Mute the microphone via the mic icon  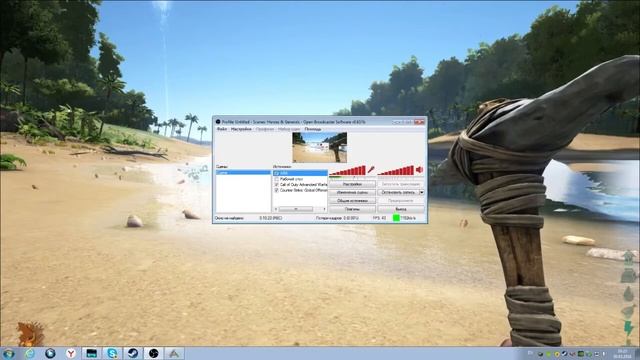tap(371, 170)
